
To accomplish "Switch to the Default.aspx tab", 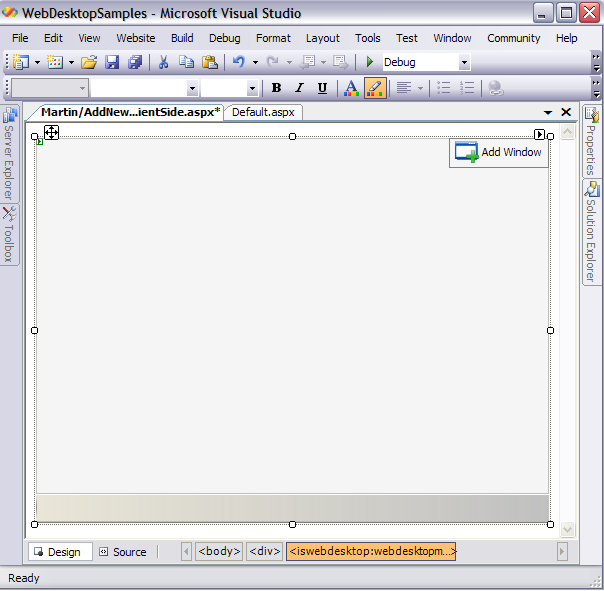I will [263, 112].
